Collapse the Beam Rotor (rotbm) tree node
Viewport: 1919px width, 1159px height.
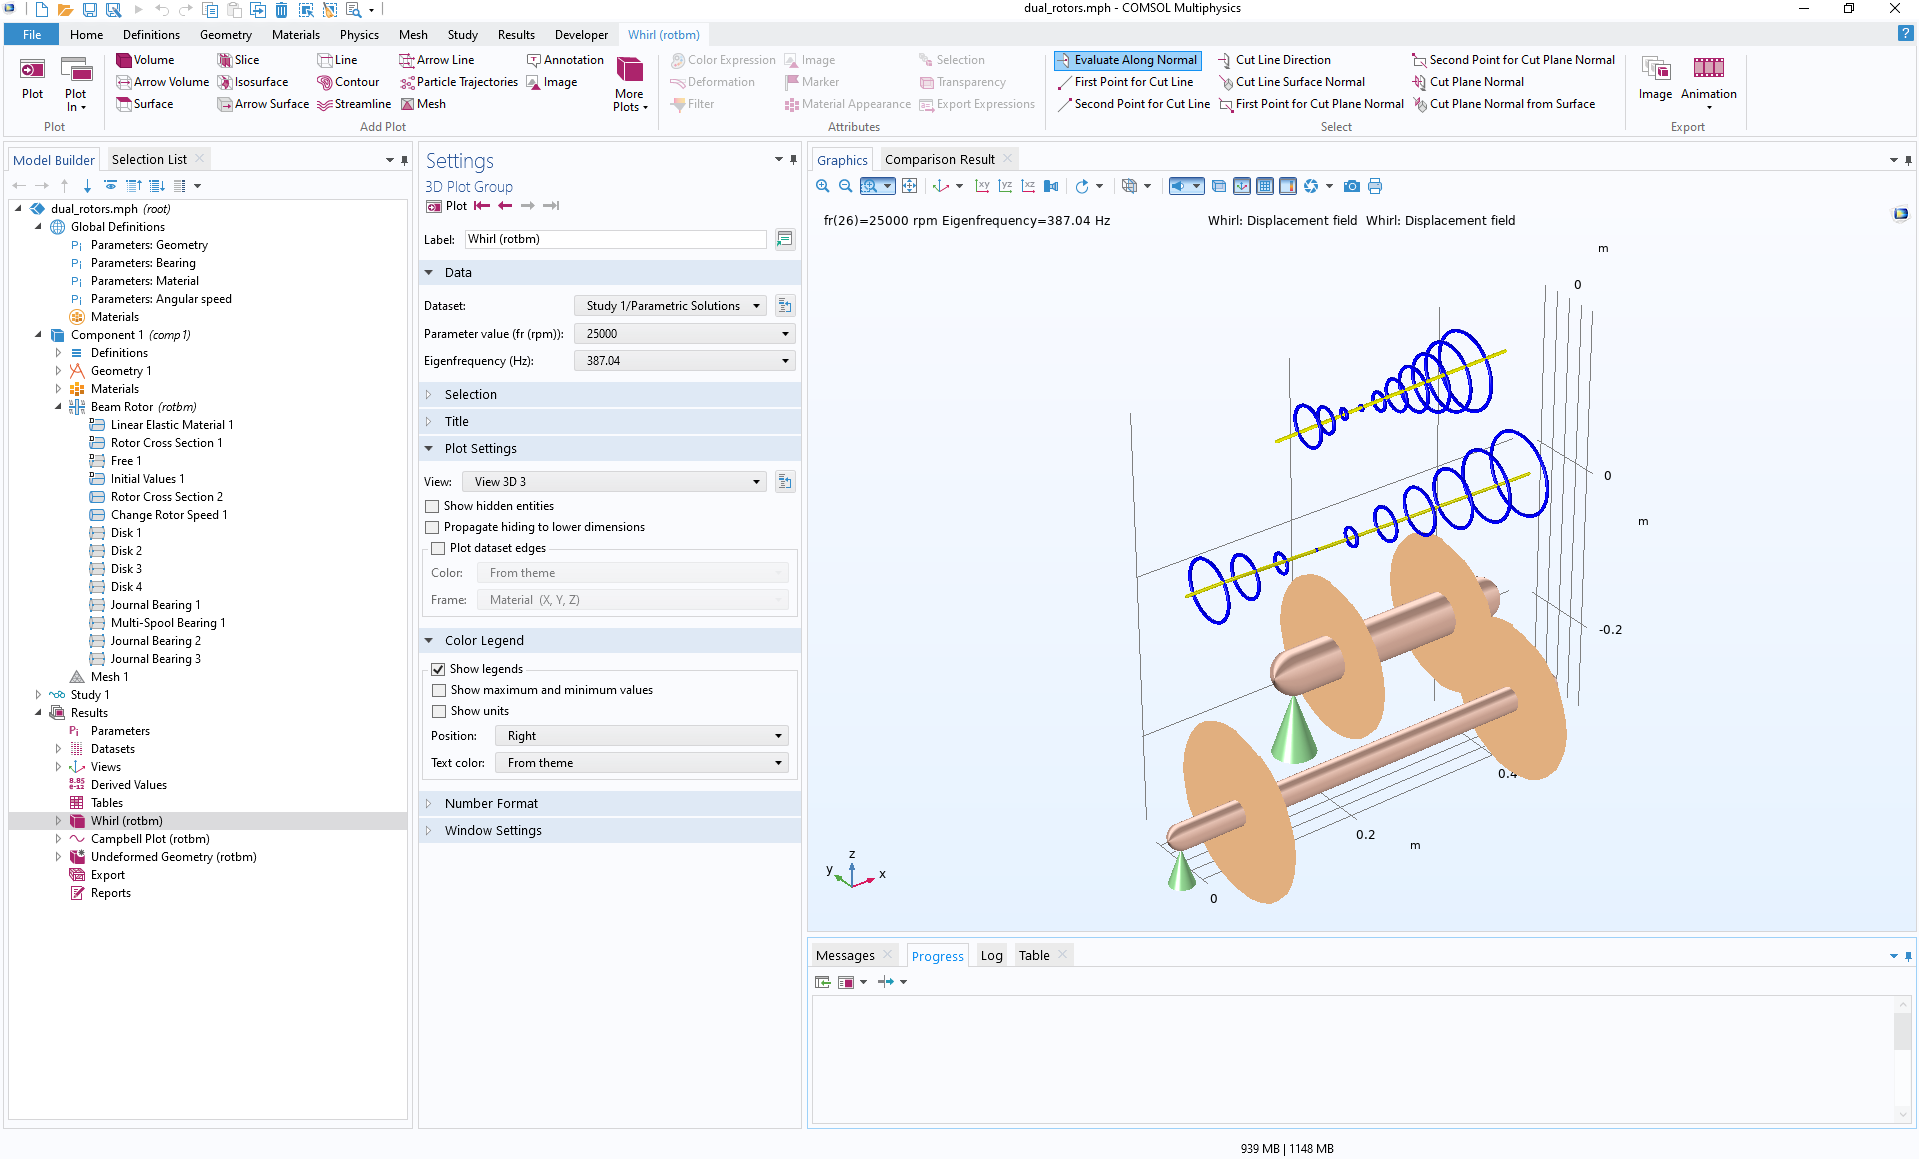point(60,407)
